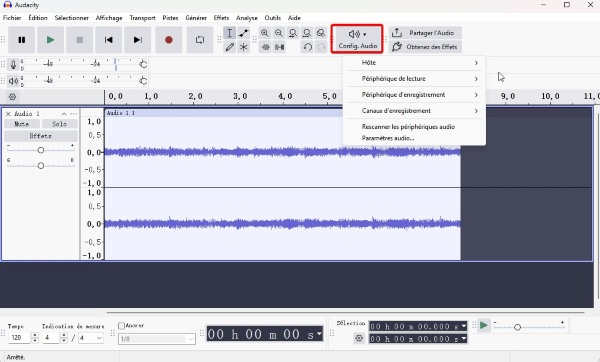Expand Périphérique de lecture submenu
Screen dimensions: 600x362
pyautogui.click(x=414, y=79)
